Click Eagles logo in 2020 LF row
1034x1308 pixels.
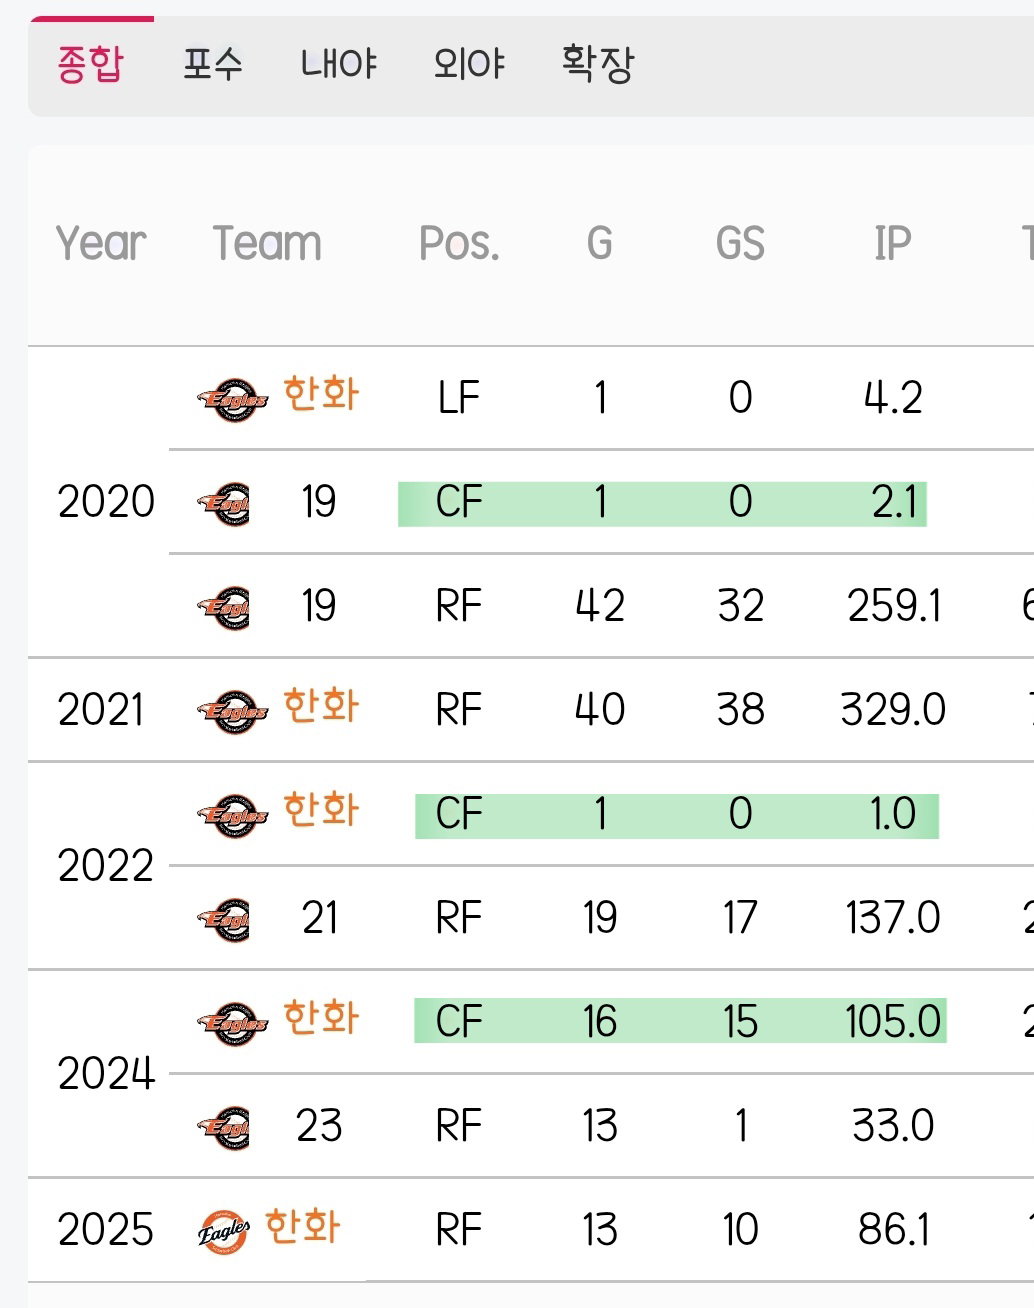[232, 400]
